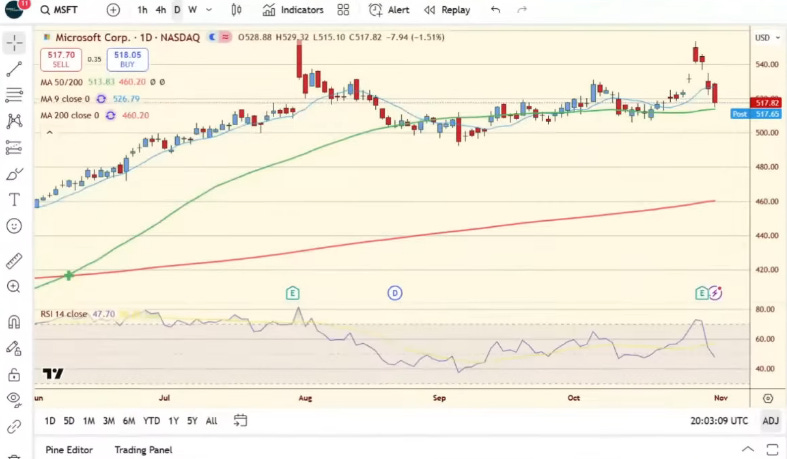Activate the zoom in tool
Screen dimensions: 787x459
(x=14, y=286)
